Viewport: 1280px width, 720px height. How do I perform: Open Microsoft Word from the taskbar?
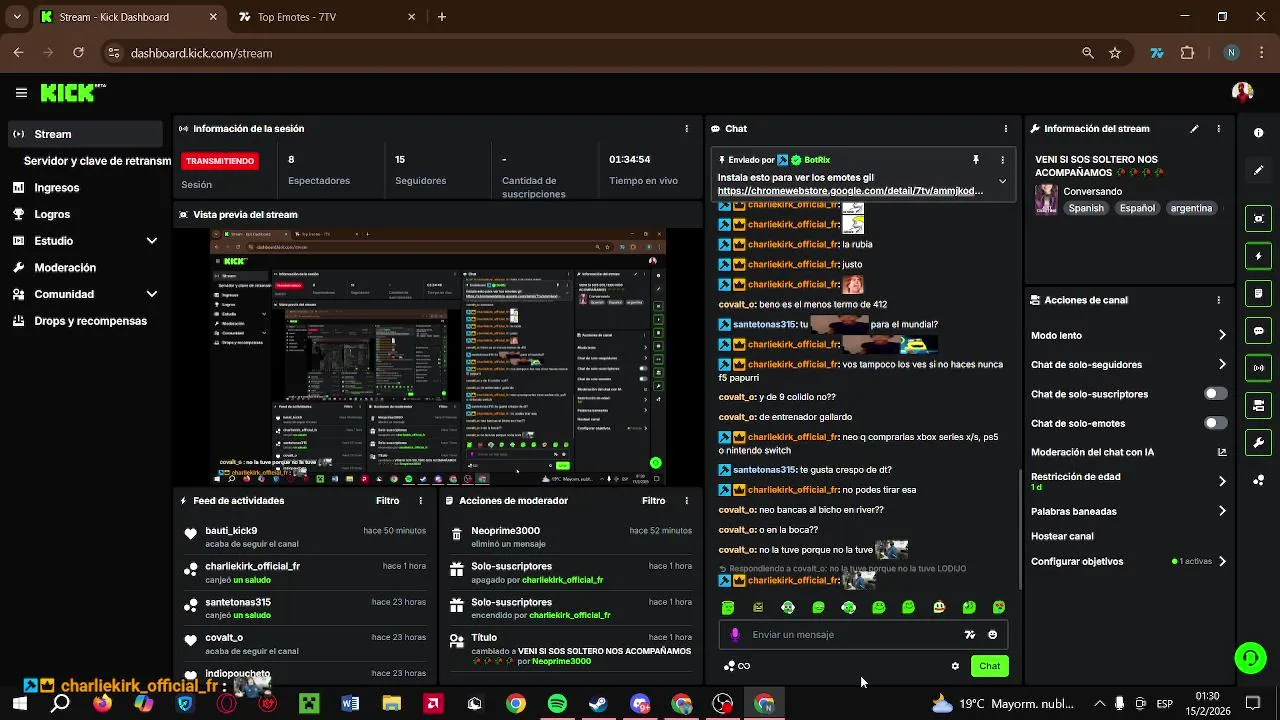(x=350, y=704)
